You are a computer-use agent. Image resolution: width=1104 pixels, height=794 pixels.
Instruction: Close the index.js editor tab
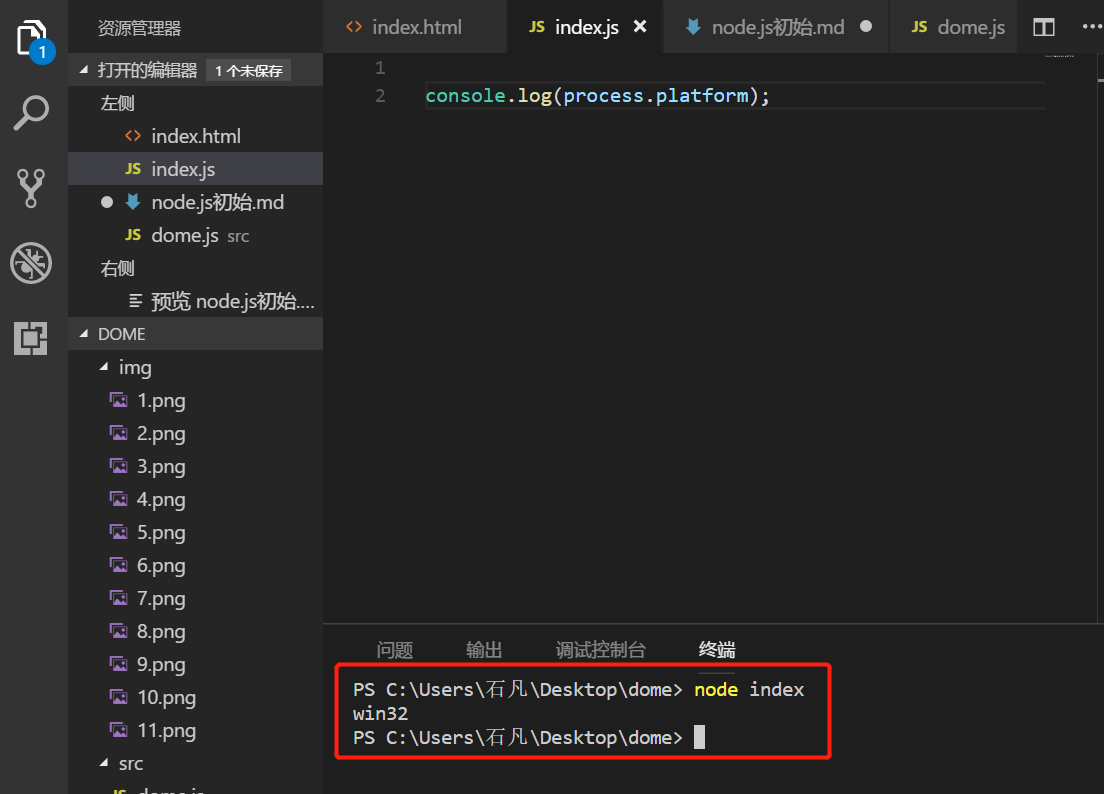coord(640,27)
